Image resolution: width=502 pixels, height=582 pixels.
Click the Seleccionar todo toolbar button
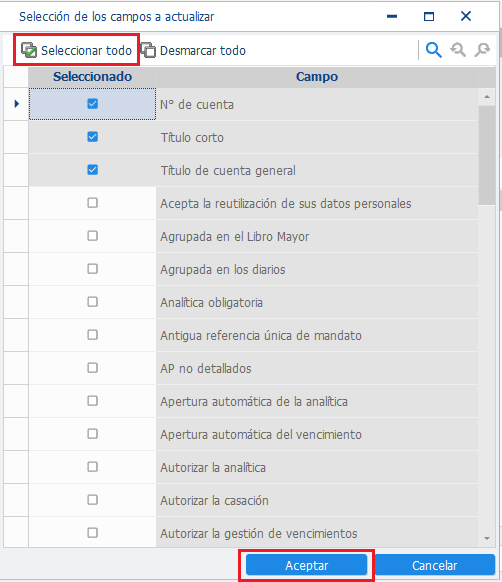(76, 50)
